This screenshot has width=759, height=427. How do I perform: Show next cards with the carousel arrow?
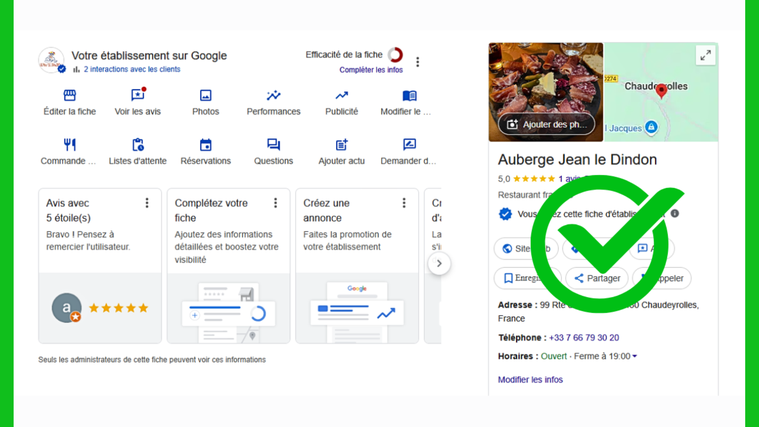tap(439, 264)
